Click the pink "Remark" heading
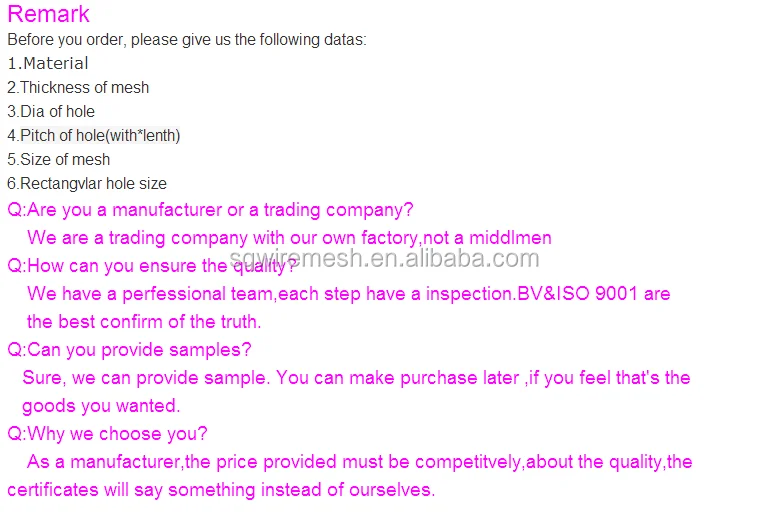The image size is (766, 518). (x=48, y=14)
